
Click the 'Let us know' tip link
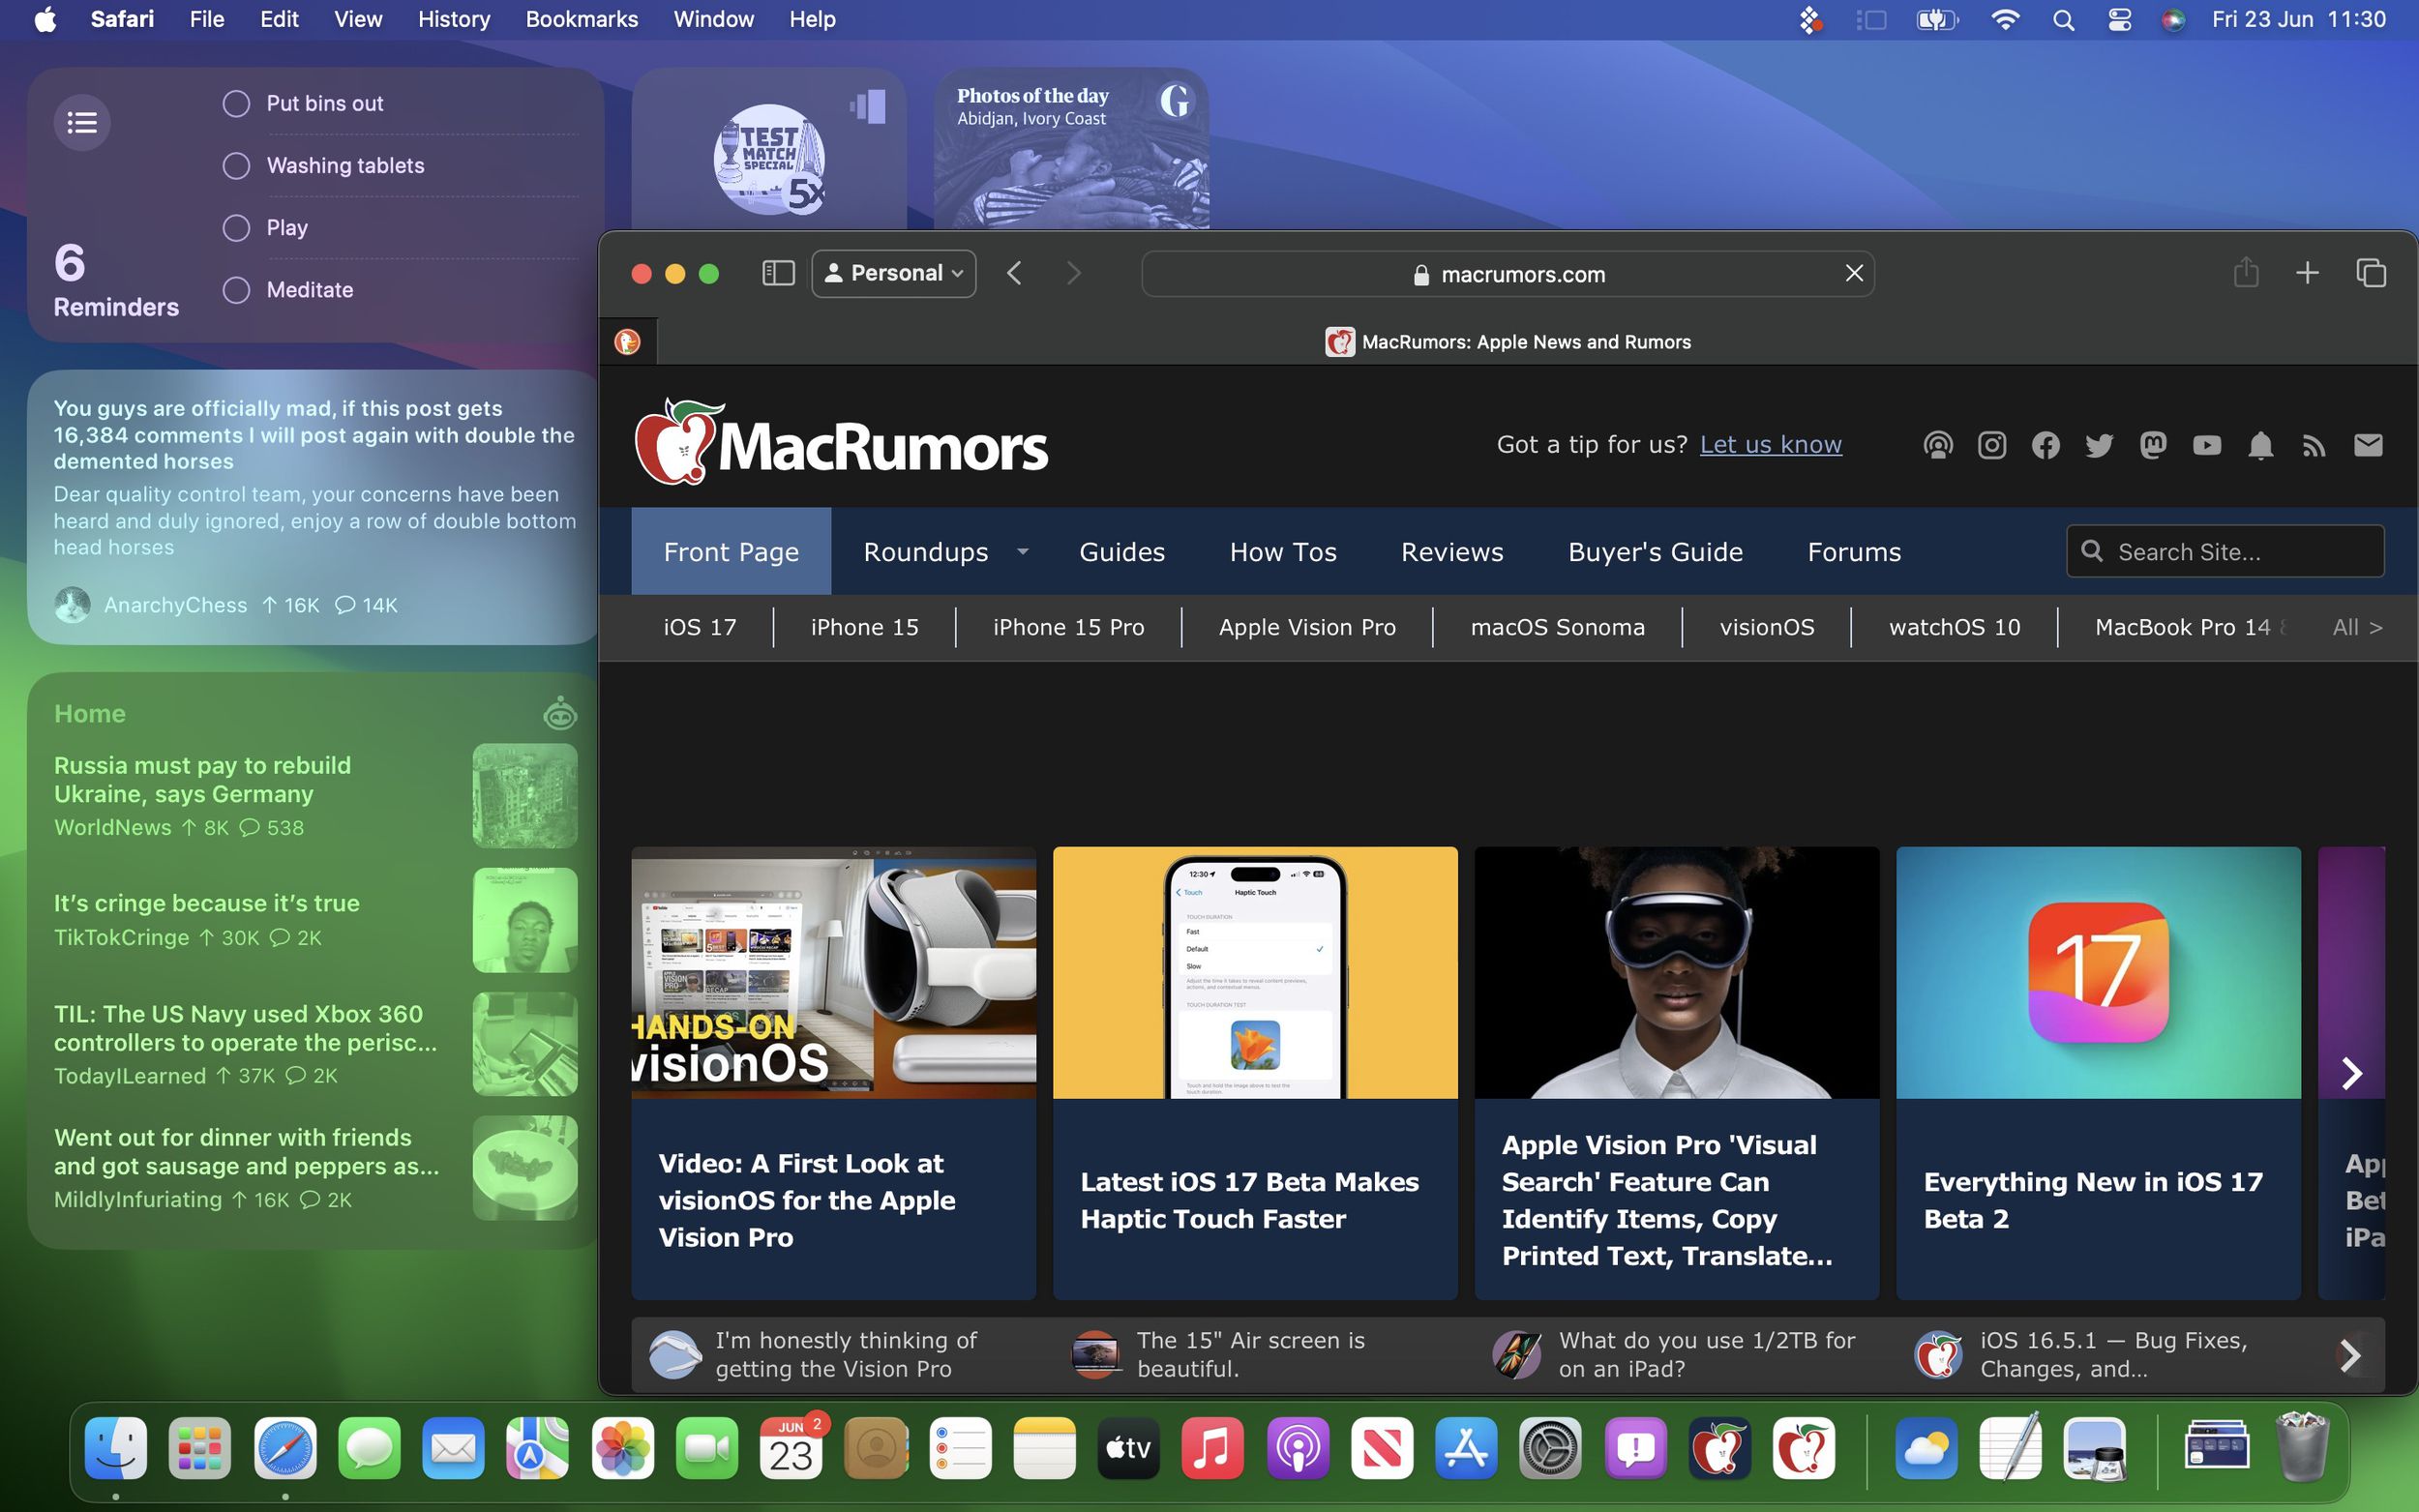pyautogui.click(x=1770, y=444)
